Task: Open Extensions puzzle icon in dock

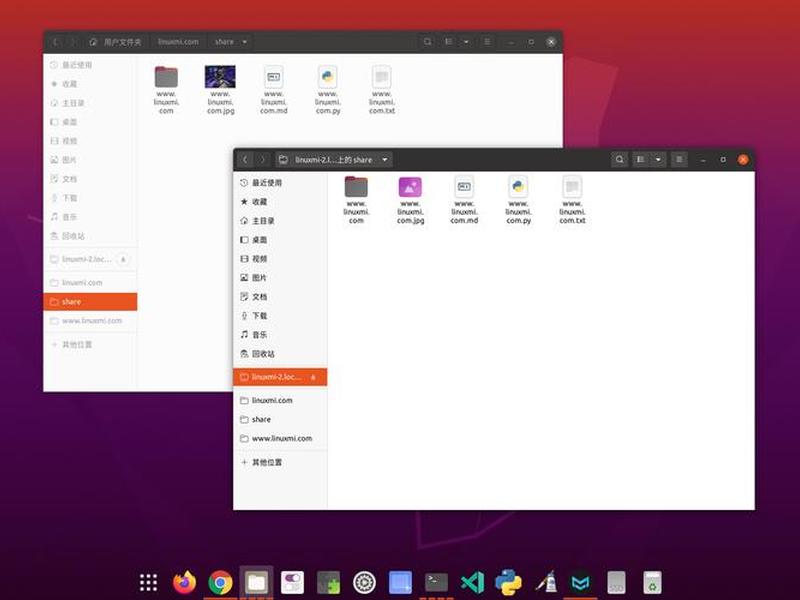Action: pos(329,582)
